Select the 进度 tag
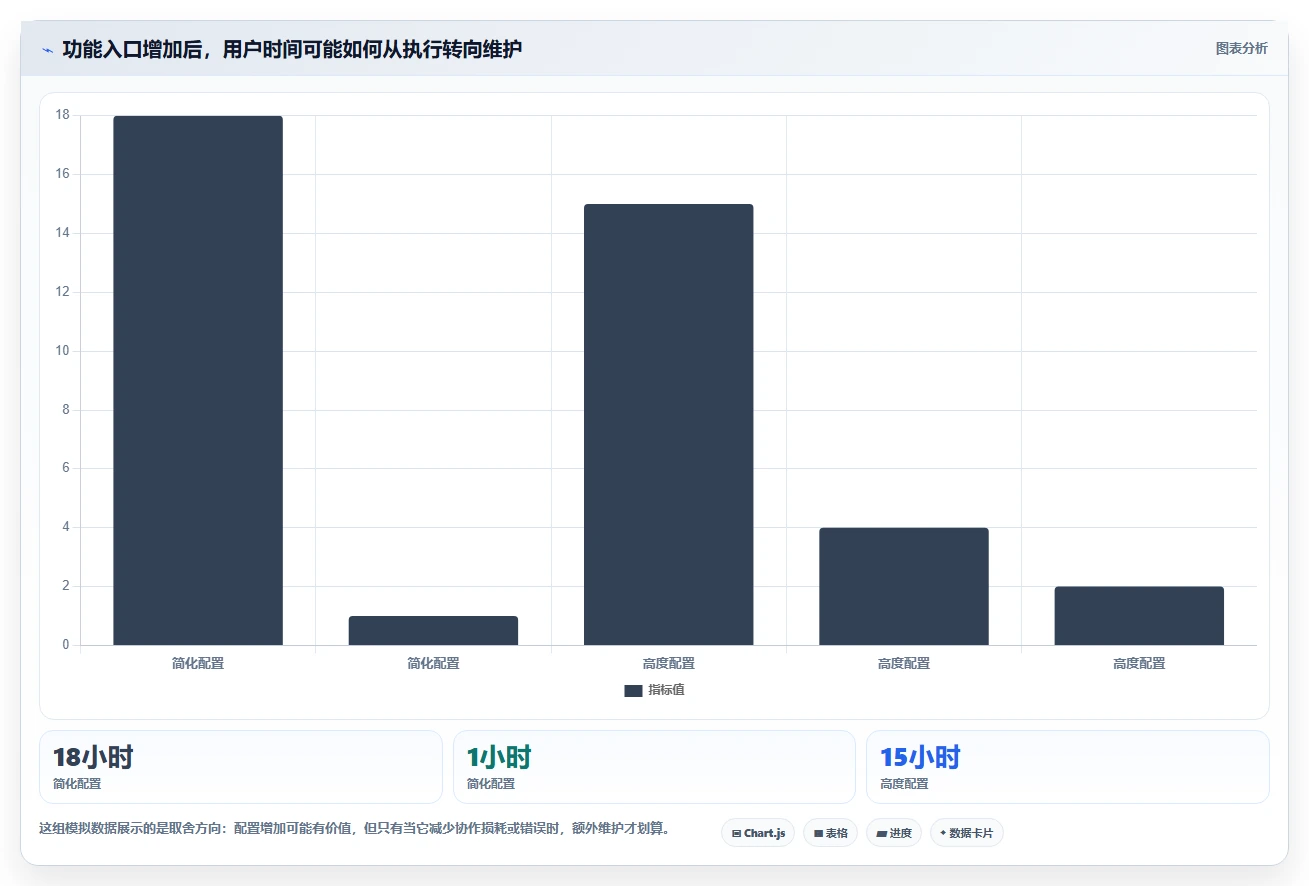 tap(893, 833)
